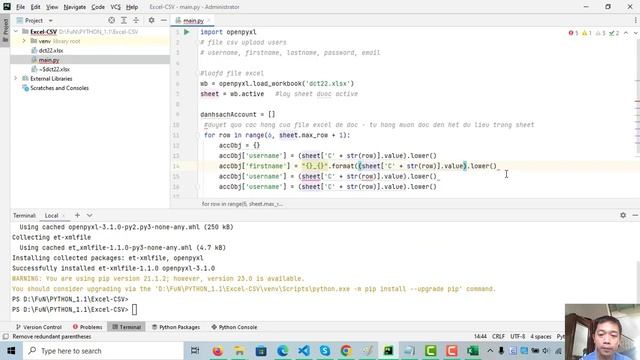Open Google Chrome from the taskbar
The width and height of the screenshot is (640, 360).
(x=346, y=351)
